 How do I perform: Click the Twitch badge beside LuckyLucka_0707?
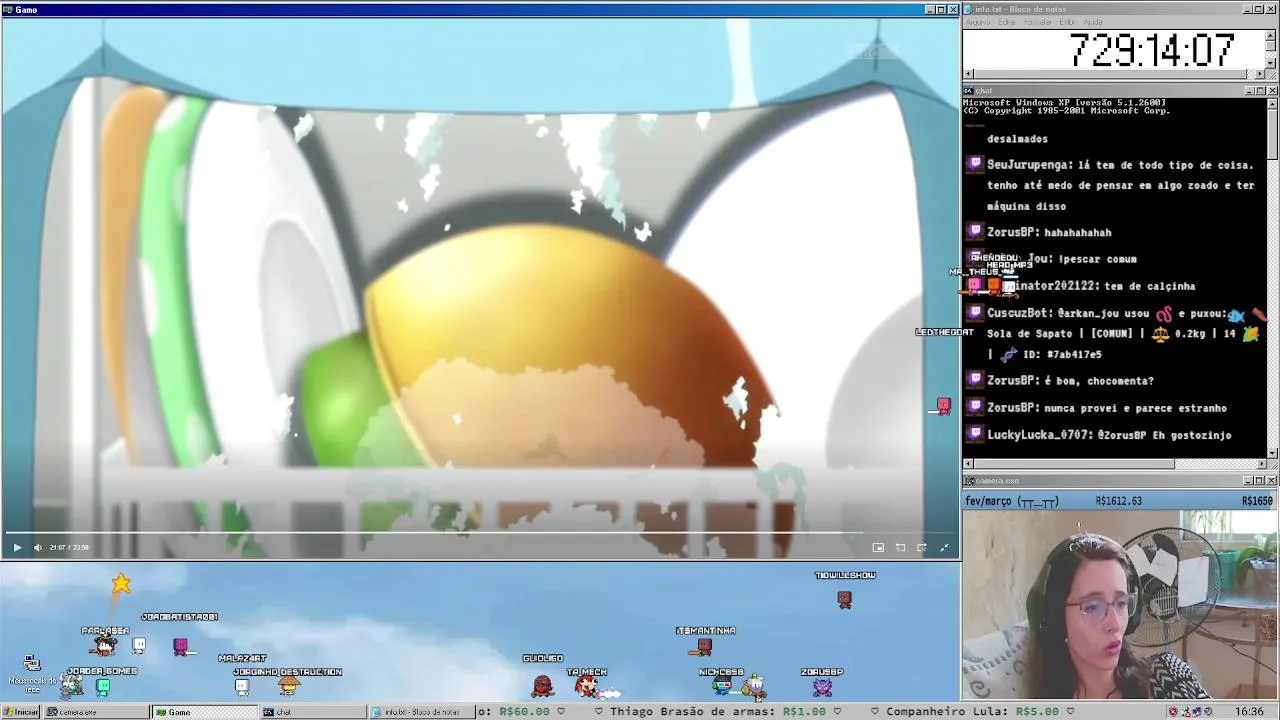(x=975, y=434)
